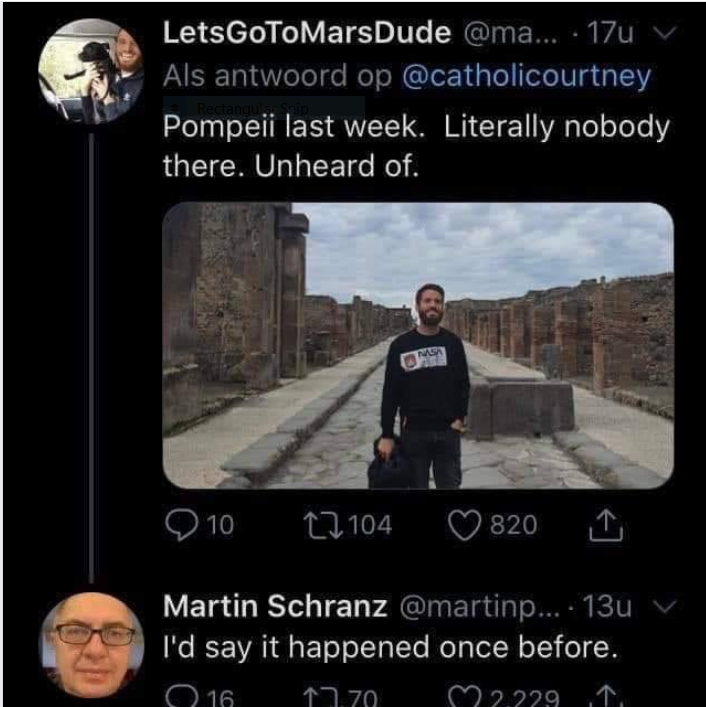Expand the chevron menu on Martin Schranz's reply
Viewport: 706px width, 707px height.
[656, 607]
